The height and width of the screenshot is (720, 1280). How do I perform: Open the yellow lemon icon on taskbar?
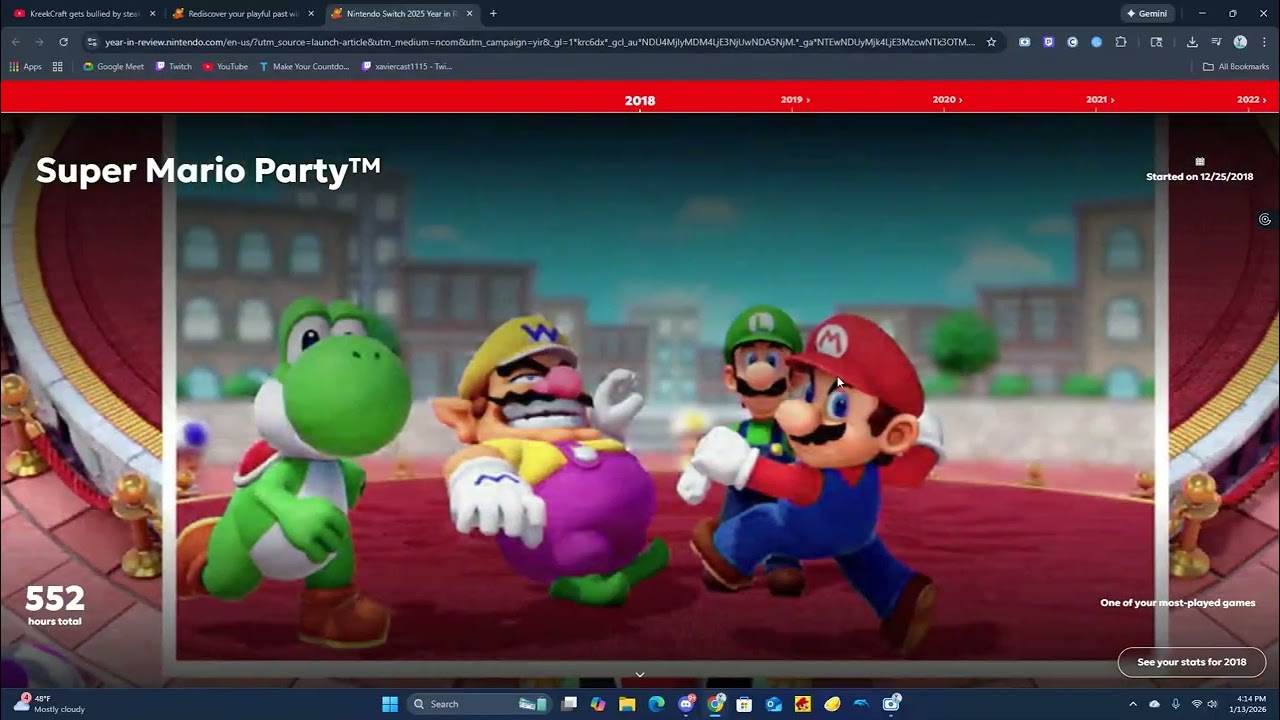832,704
